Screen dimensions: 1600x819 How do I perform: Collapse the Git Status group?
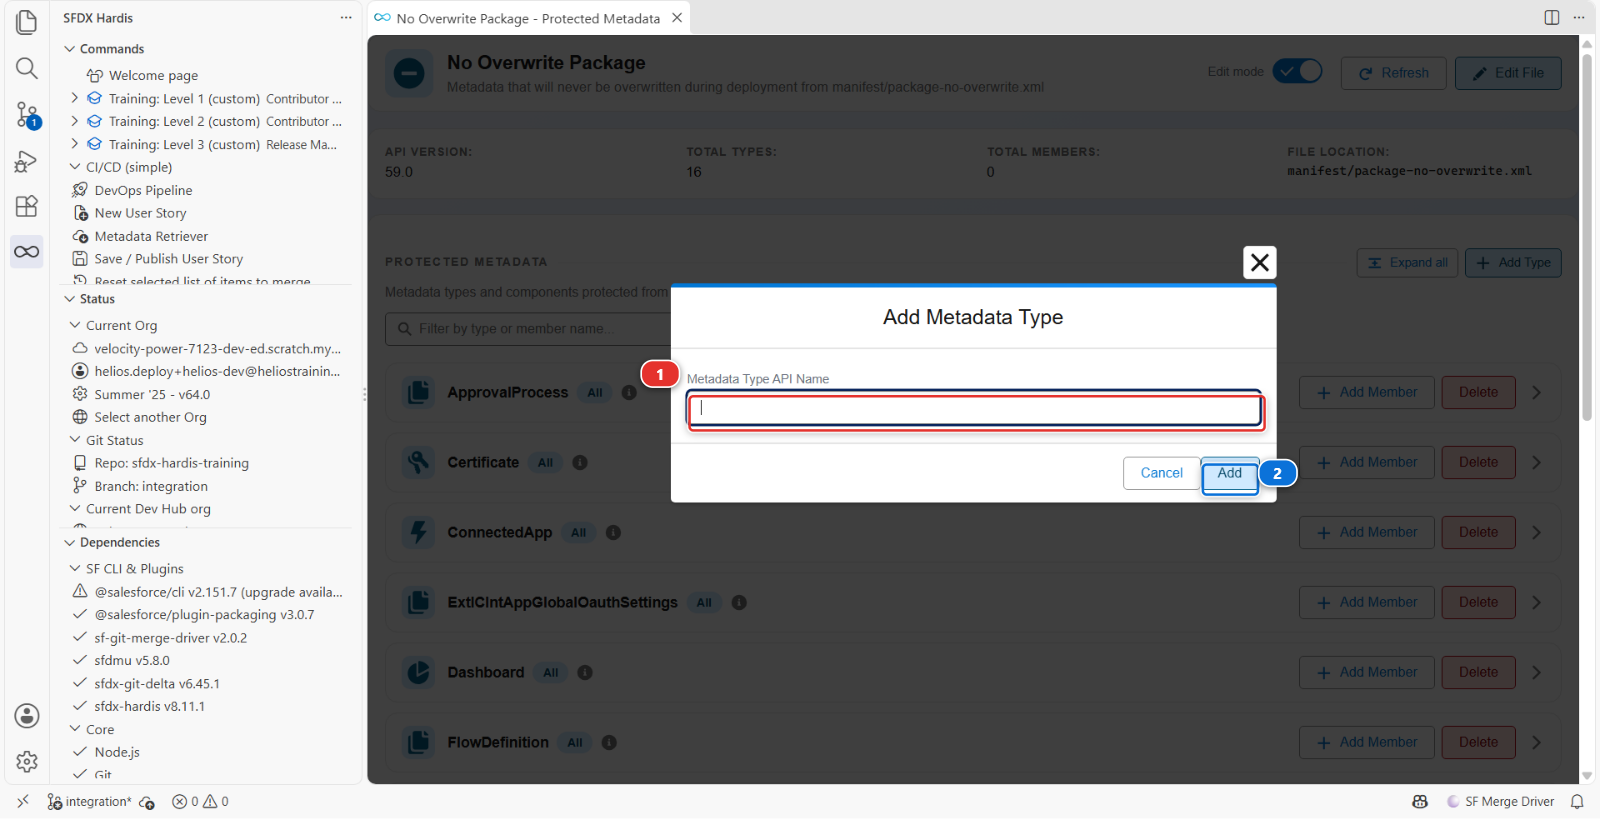click(x=75, y=440)
